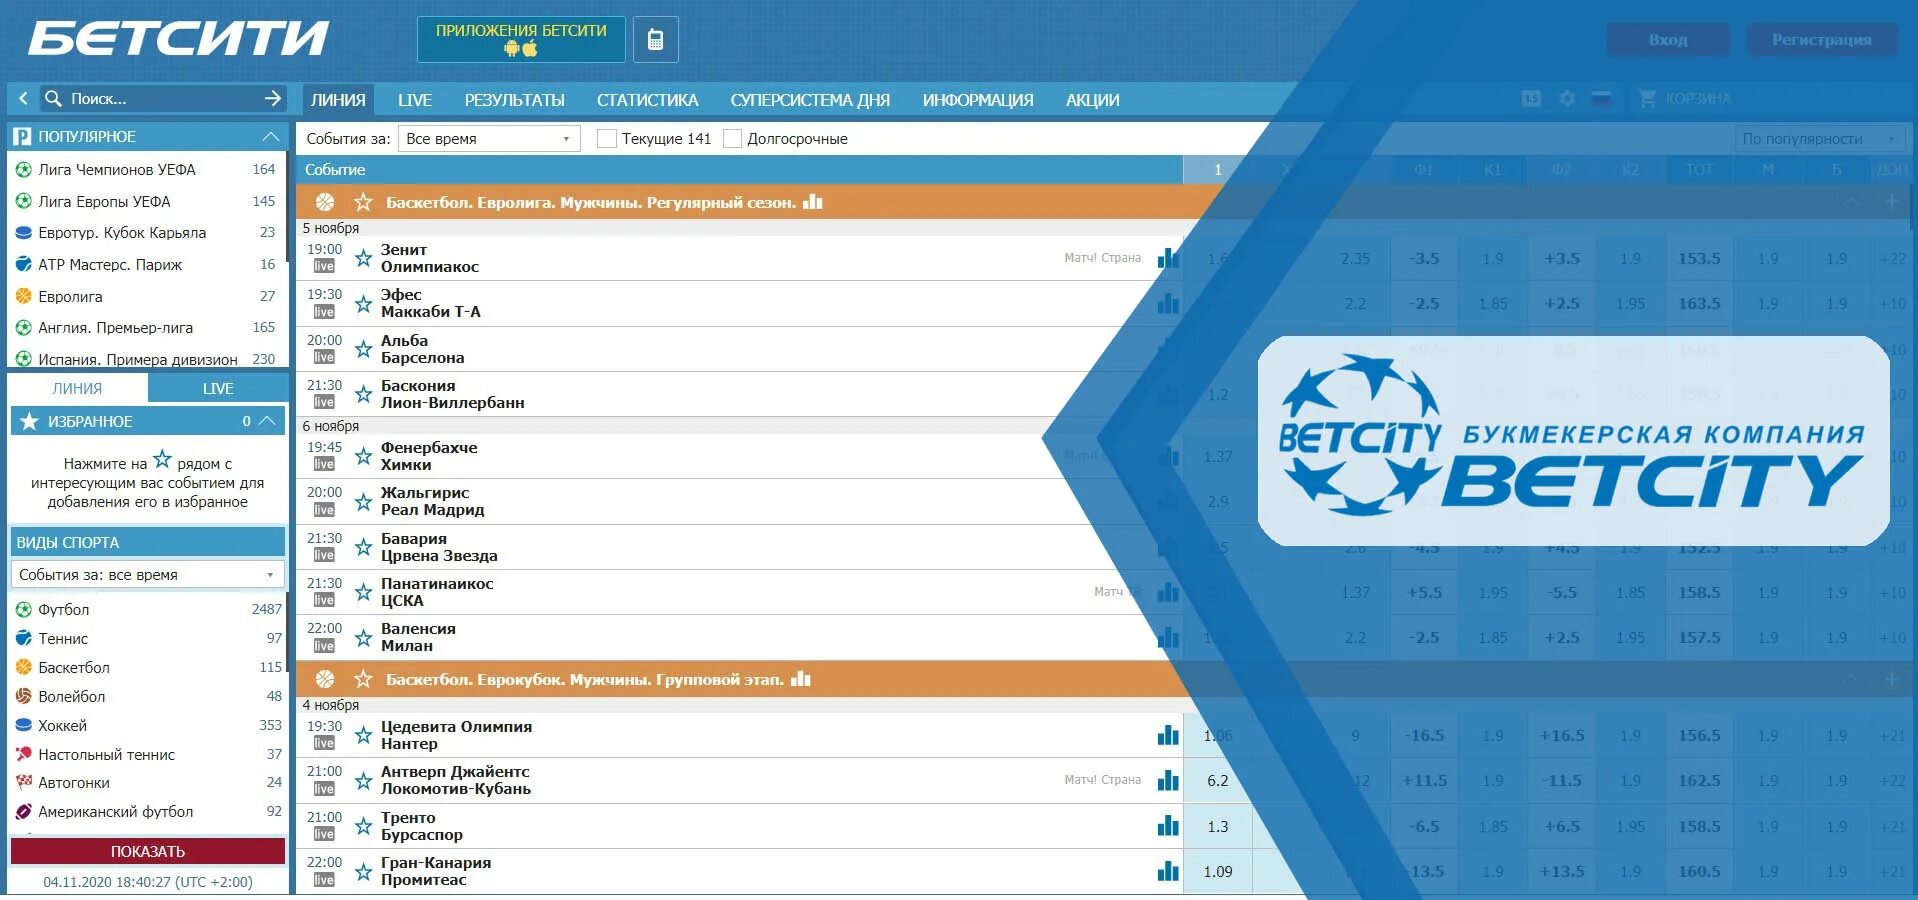Star Цедевита Олимпия – Нантер match
The height and width of the screenshot is (900, 1918).
[x=363, y=735]
